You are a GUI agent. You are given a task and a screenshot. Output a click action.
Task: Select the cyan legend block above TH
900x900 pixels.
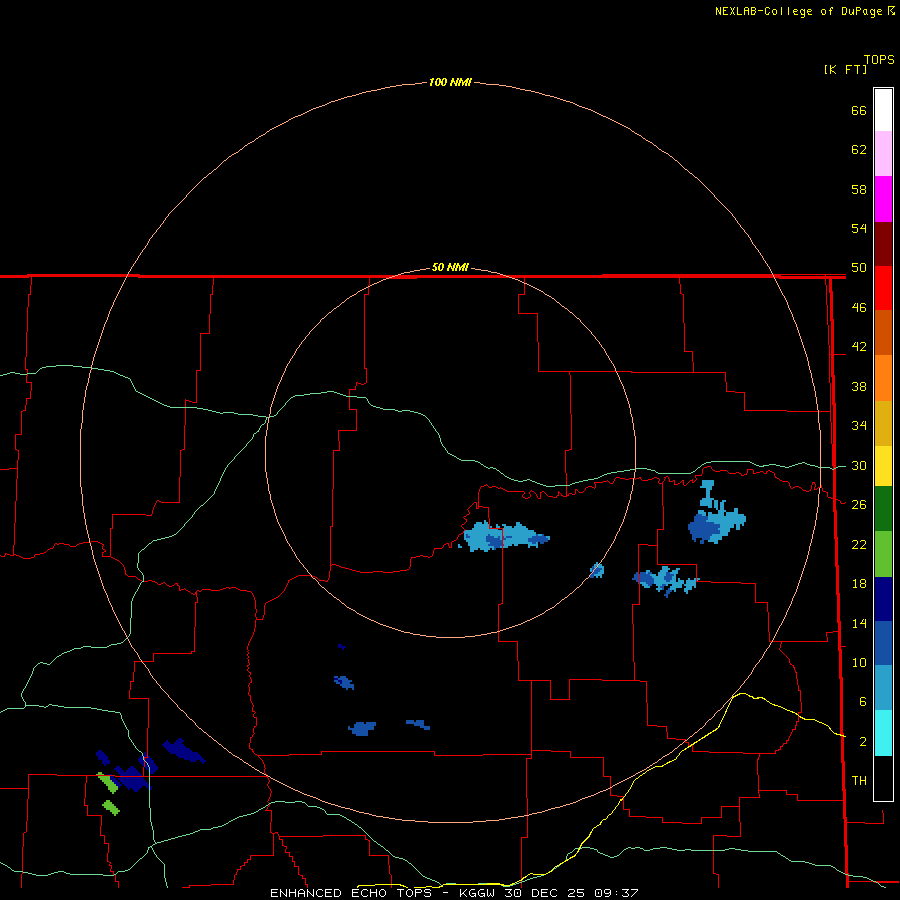[883, 733]
